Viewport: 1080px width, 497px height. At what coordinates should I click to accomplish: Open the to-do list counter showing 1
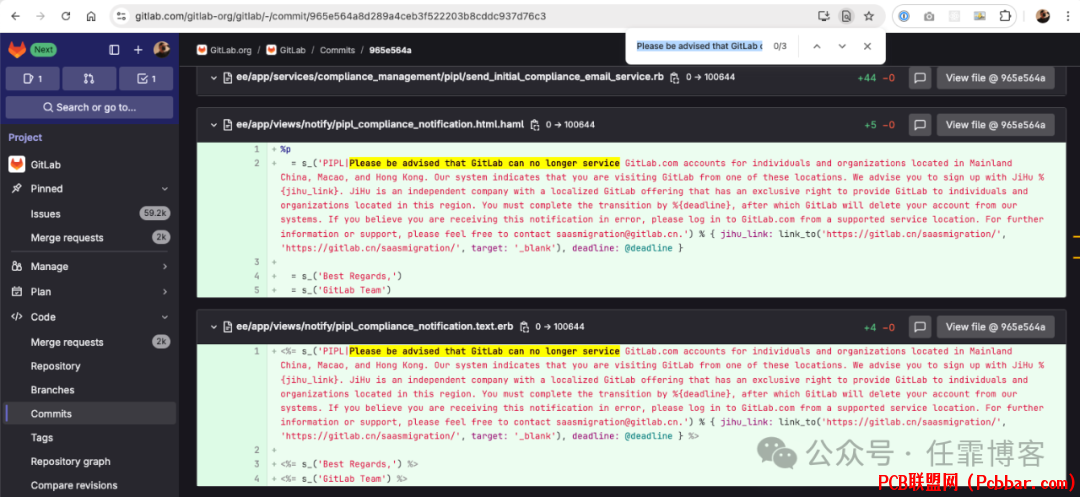[146, 79]
